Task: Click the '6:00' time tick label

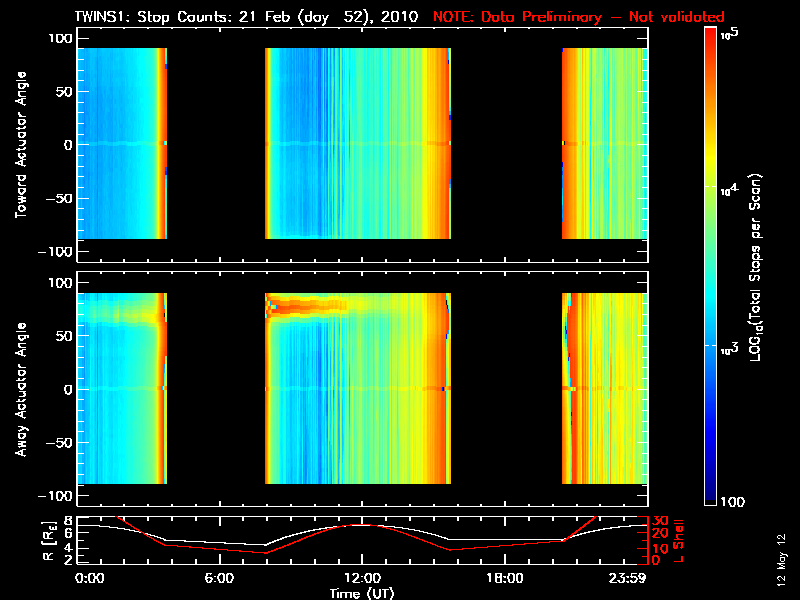Action: click(219, 578)
